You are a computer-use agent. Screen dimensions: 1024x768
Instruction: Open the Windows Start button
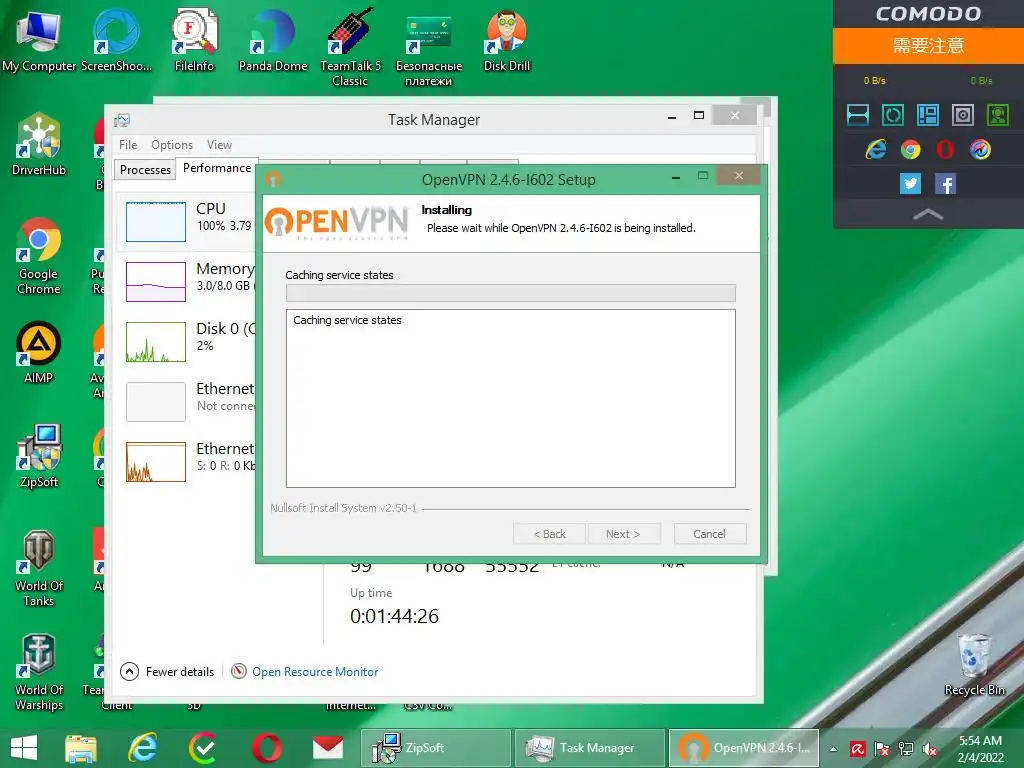[24, 748]
